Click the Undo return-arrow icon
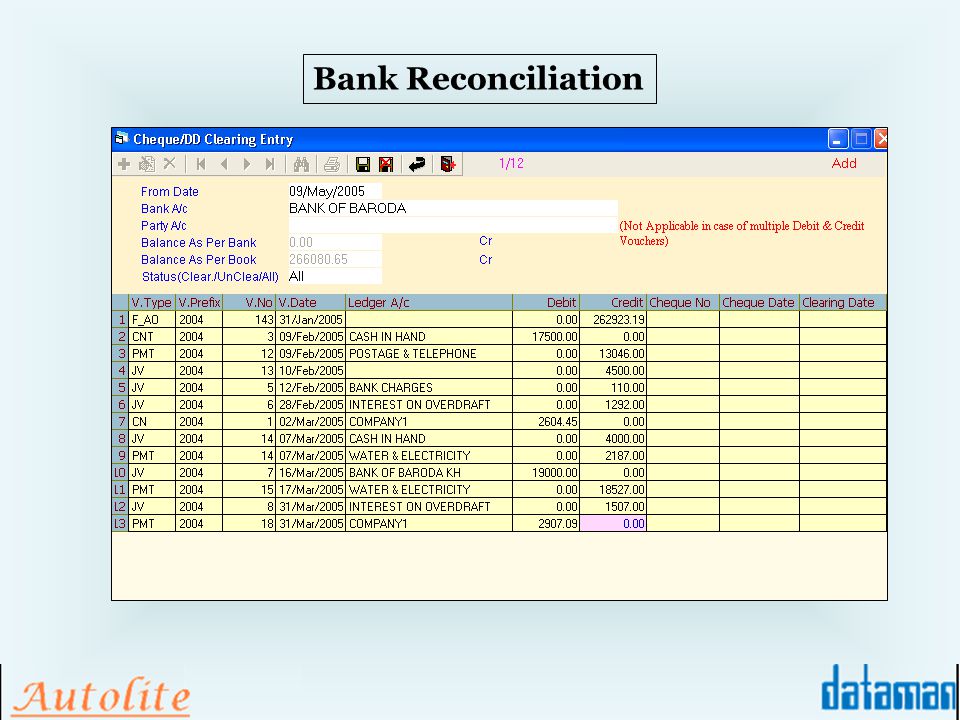 417,164
